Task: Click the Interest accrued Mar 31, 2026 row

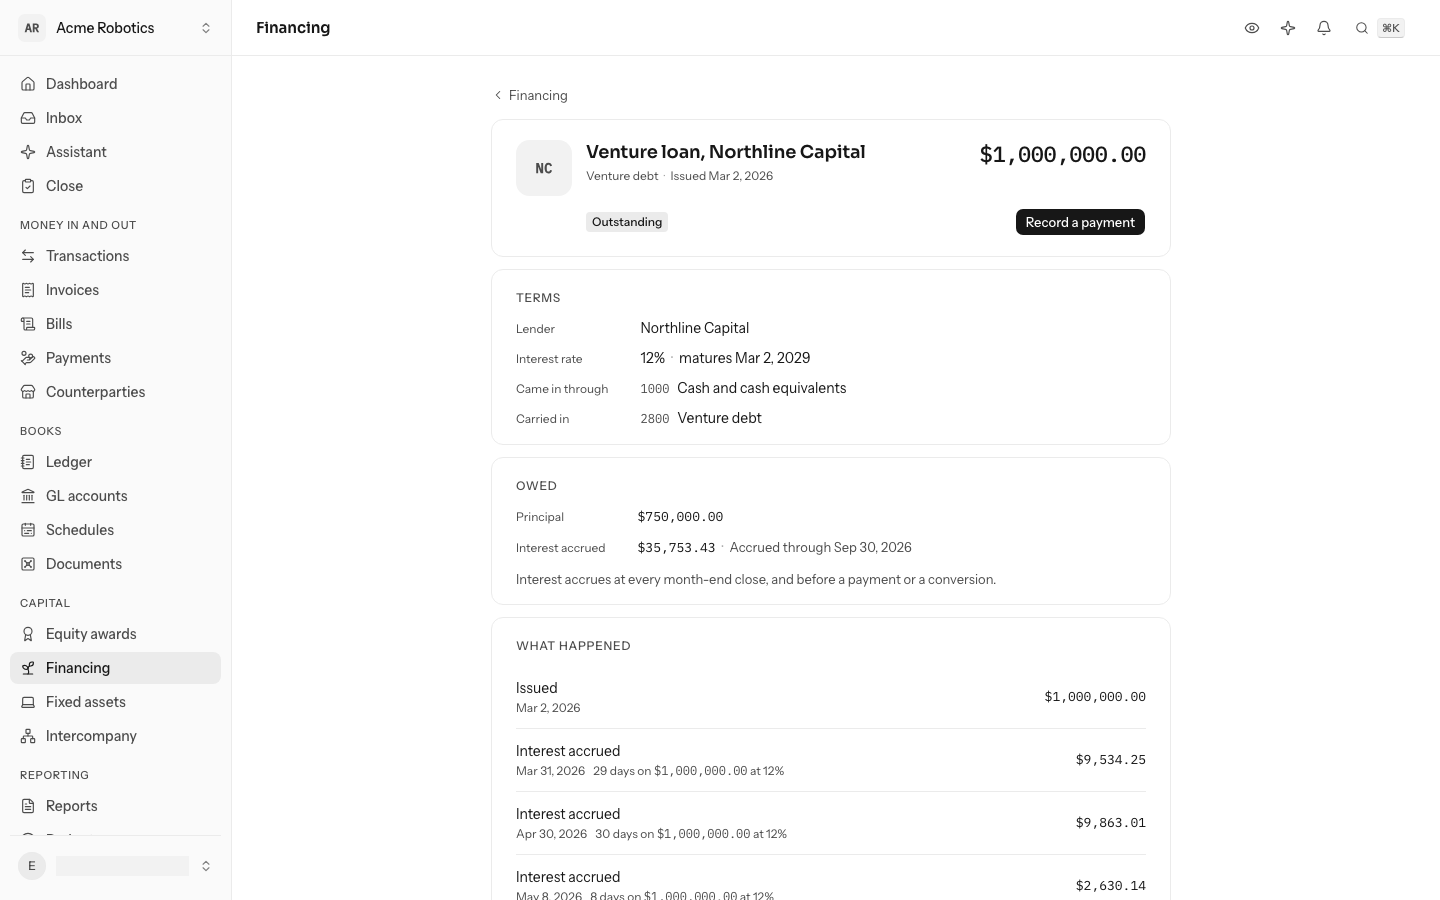Action: pyautogui.click(x=831, y=760)
